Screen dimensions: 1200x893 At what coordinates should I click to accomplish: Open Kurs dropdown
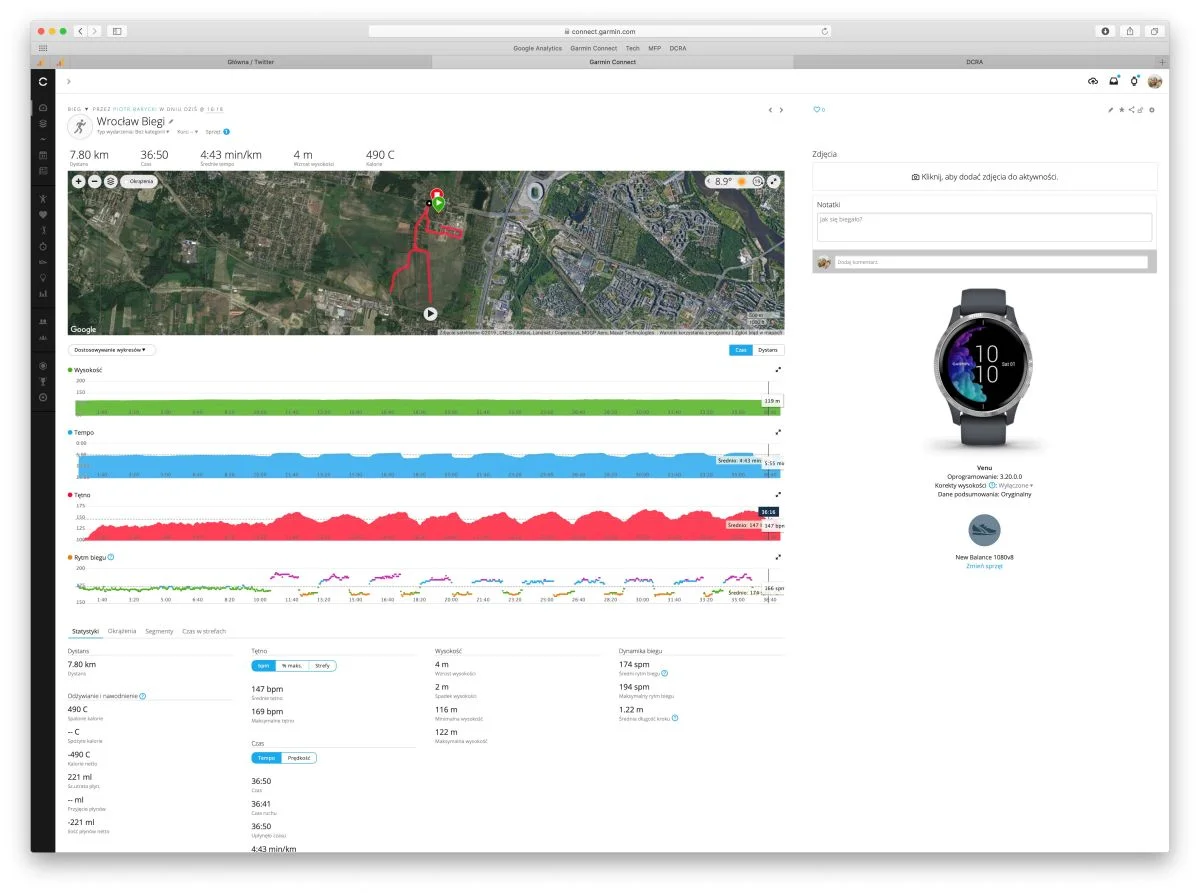coord(187,132)
